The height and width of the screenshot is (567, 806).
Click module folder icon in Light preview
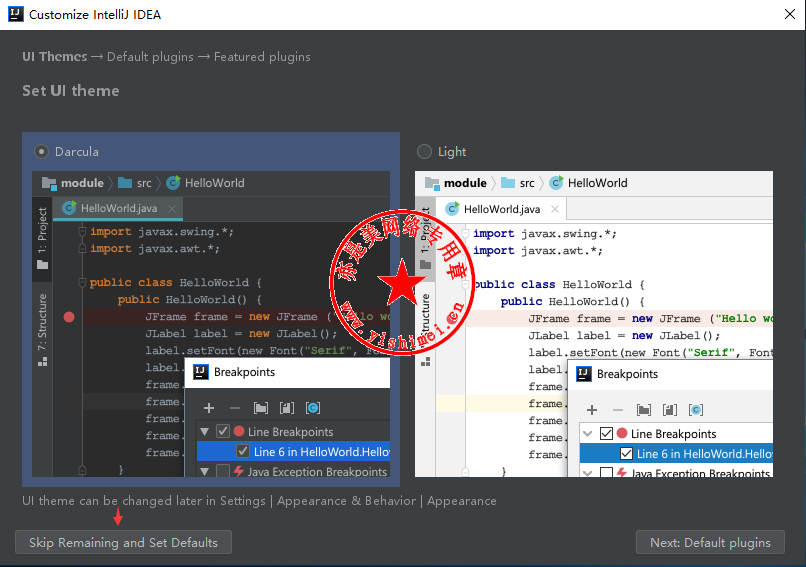point(432,183)
